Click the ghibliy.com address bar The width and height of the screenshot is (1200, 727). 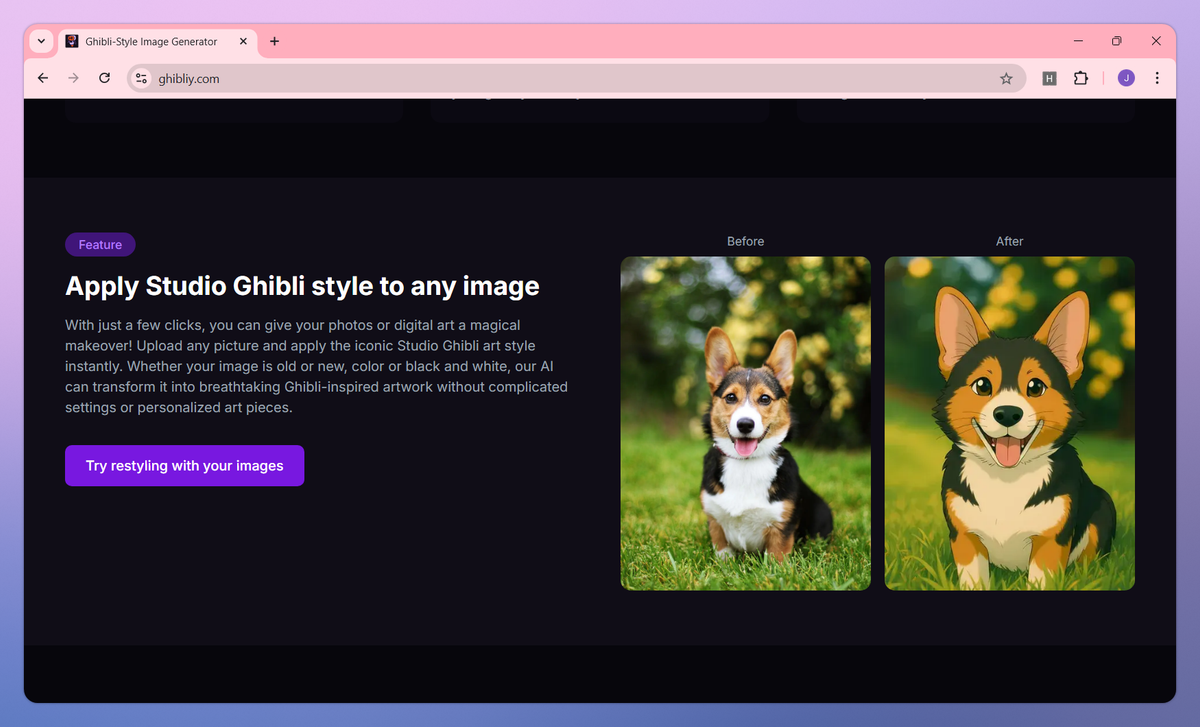click(576, 78)
